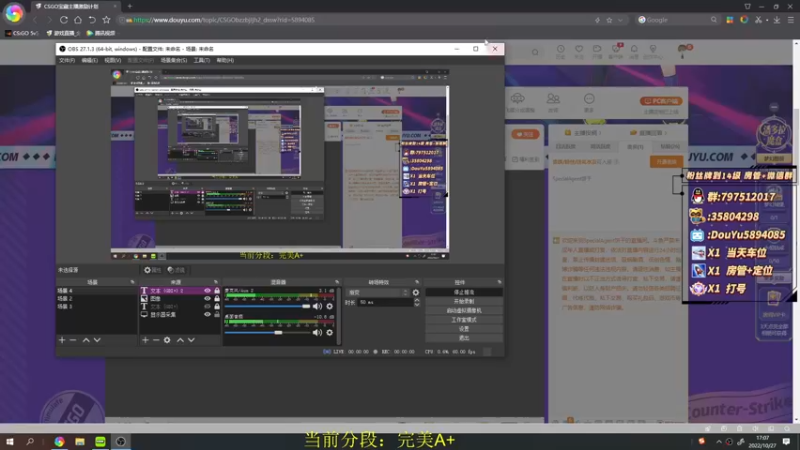Open Douyu follow heart icon in header
The image size is (800, 450).
coord(579,51)
